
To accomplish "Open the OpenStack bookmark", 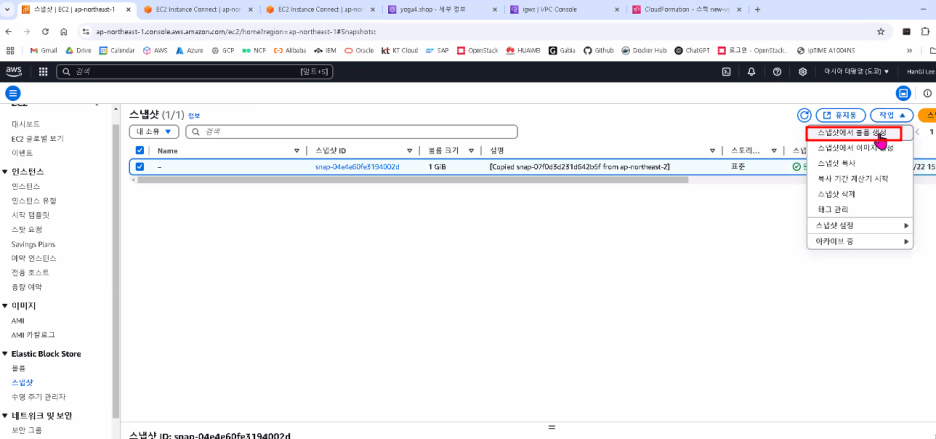I will tap(477, 51).
